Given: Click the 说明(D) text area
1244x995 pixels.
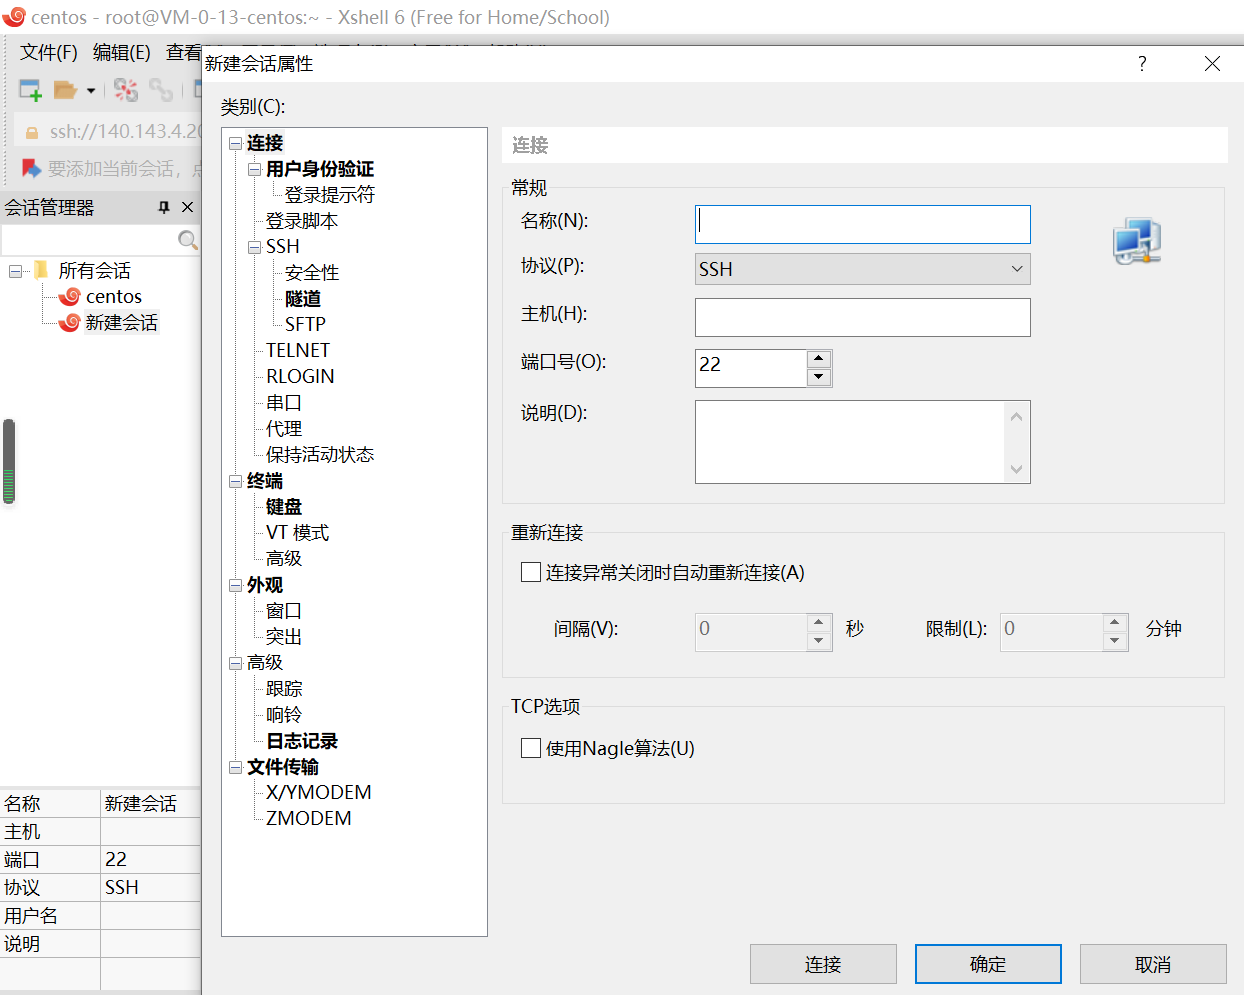Looking at the screenshot, I should point(862,442).
